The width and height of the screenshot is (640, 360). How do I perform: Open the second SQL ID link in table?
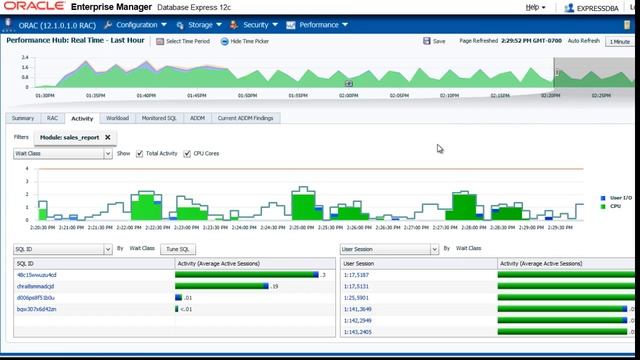(x=36, y=287)
